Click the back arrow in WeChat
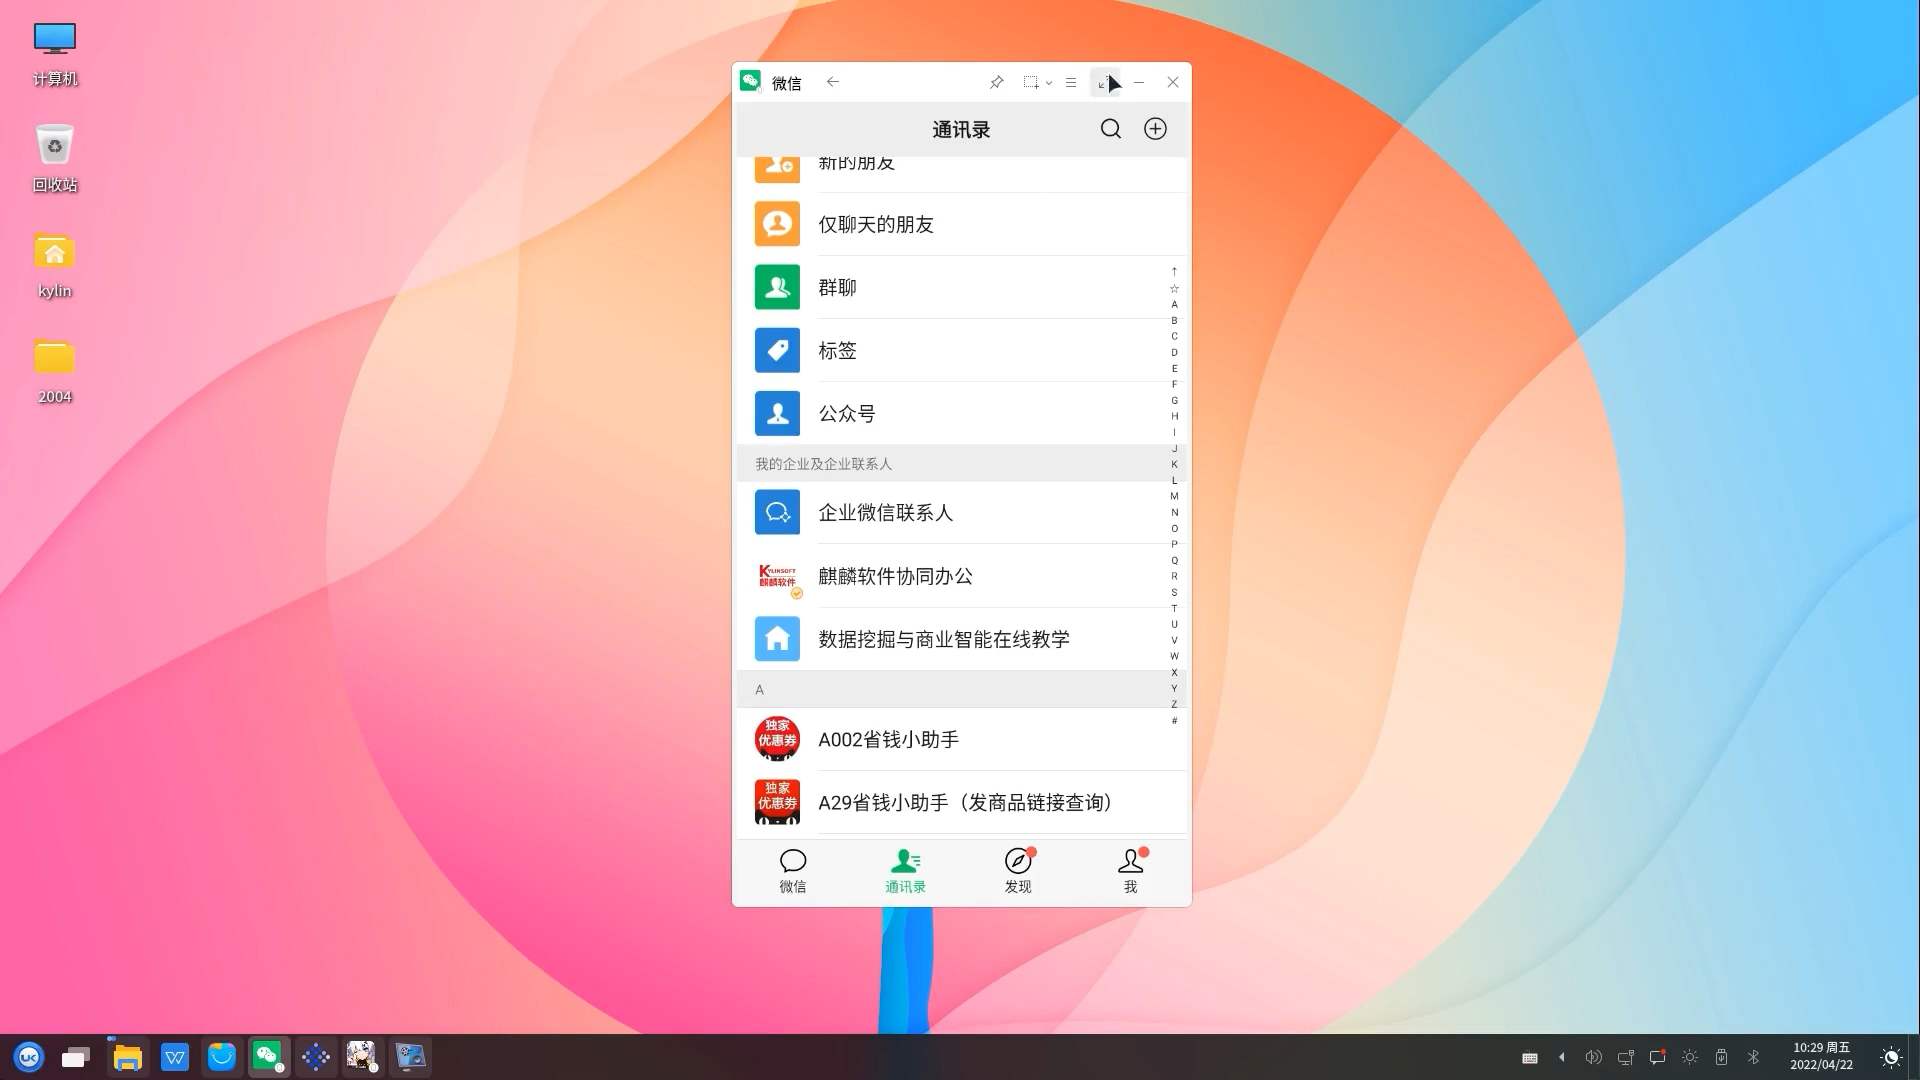1920x1080 pixels. coord(833,82)
